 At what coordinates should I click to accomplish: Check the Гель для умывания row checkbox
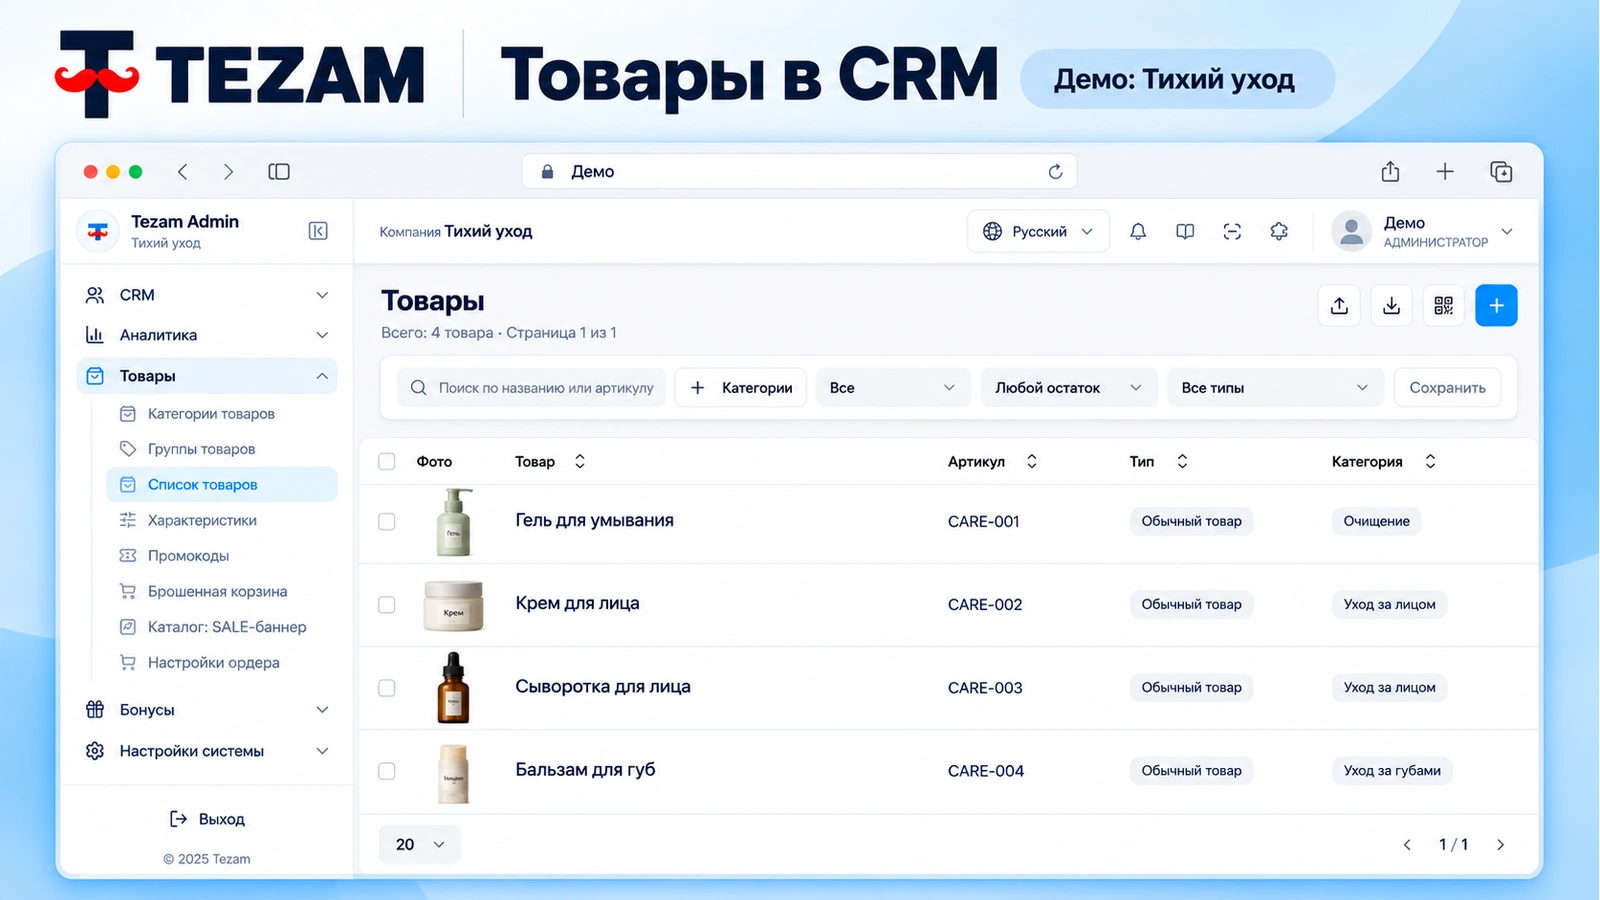point(387,522)
